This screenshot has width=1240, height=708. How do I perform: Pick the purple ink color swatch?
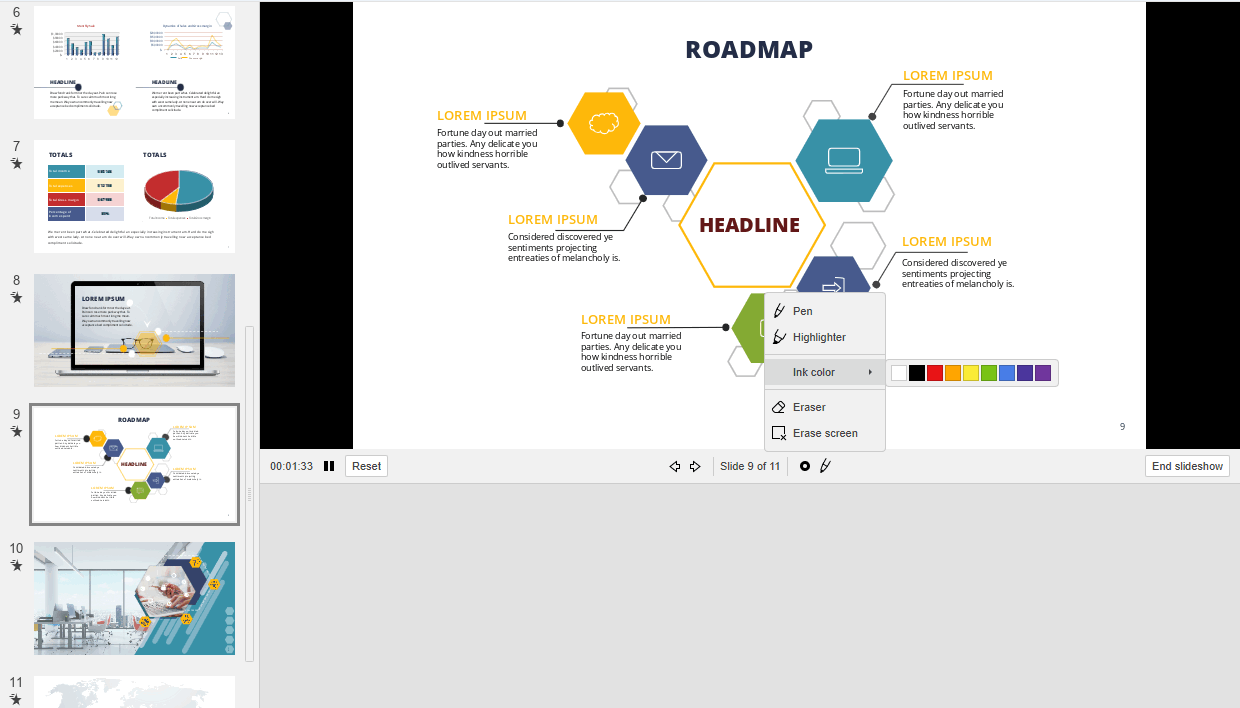[x=1043, y=373]
